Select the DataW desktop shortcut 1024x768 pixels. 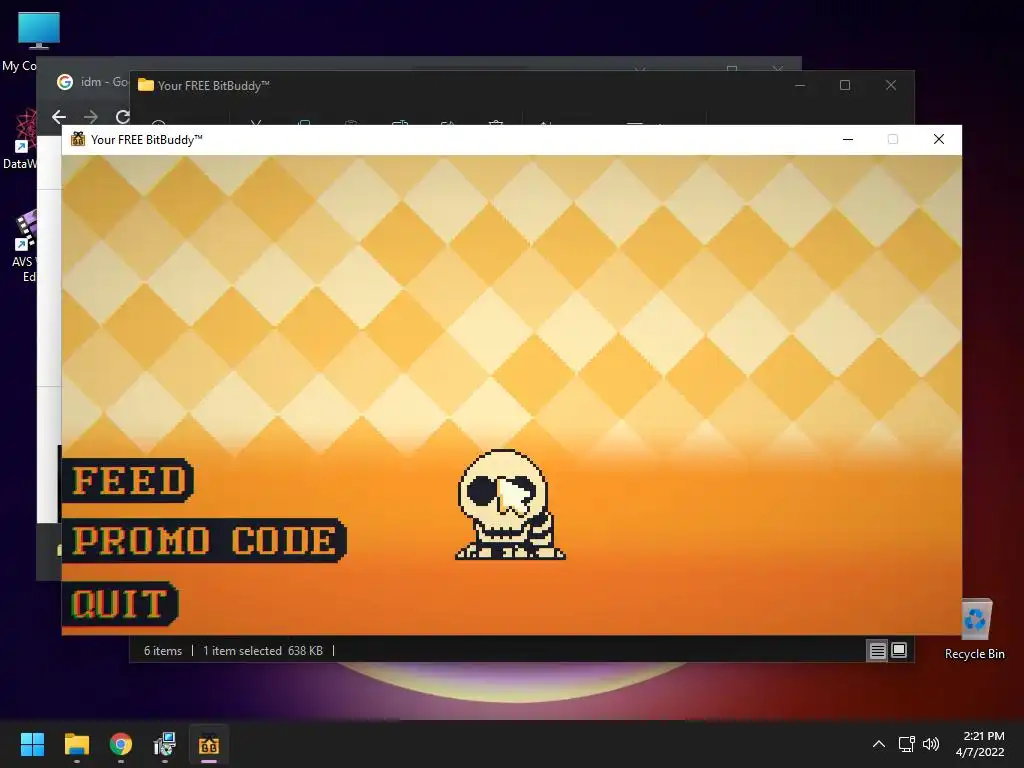tap(20, 140)
